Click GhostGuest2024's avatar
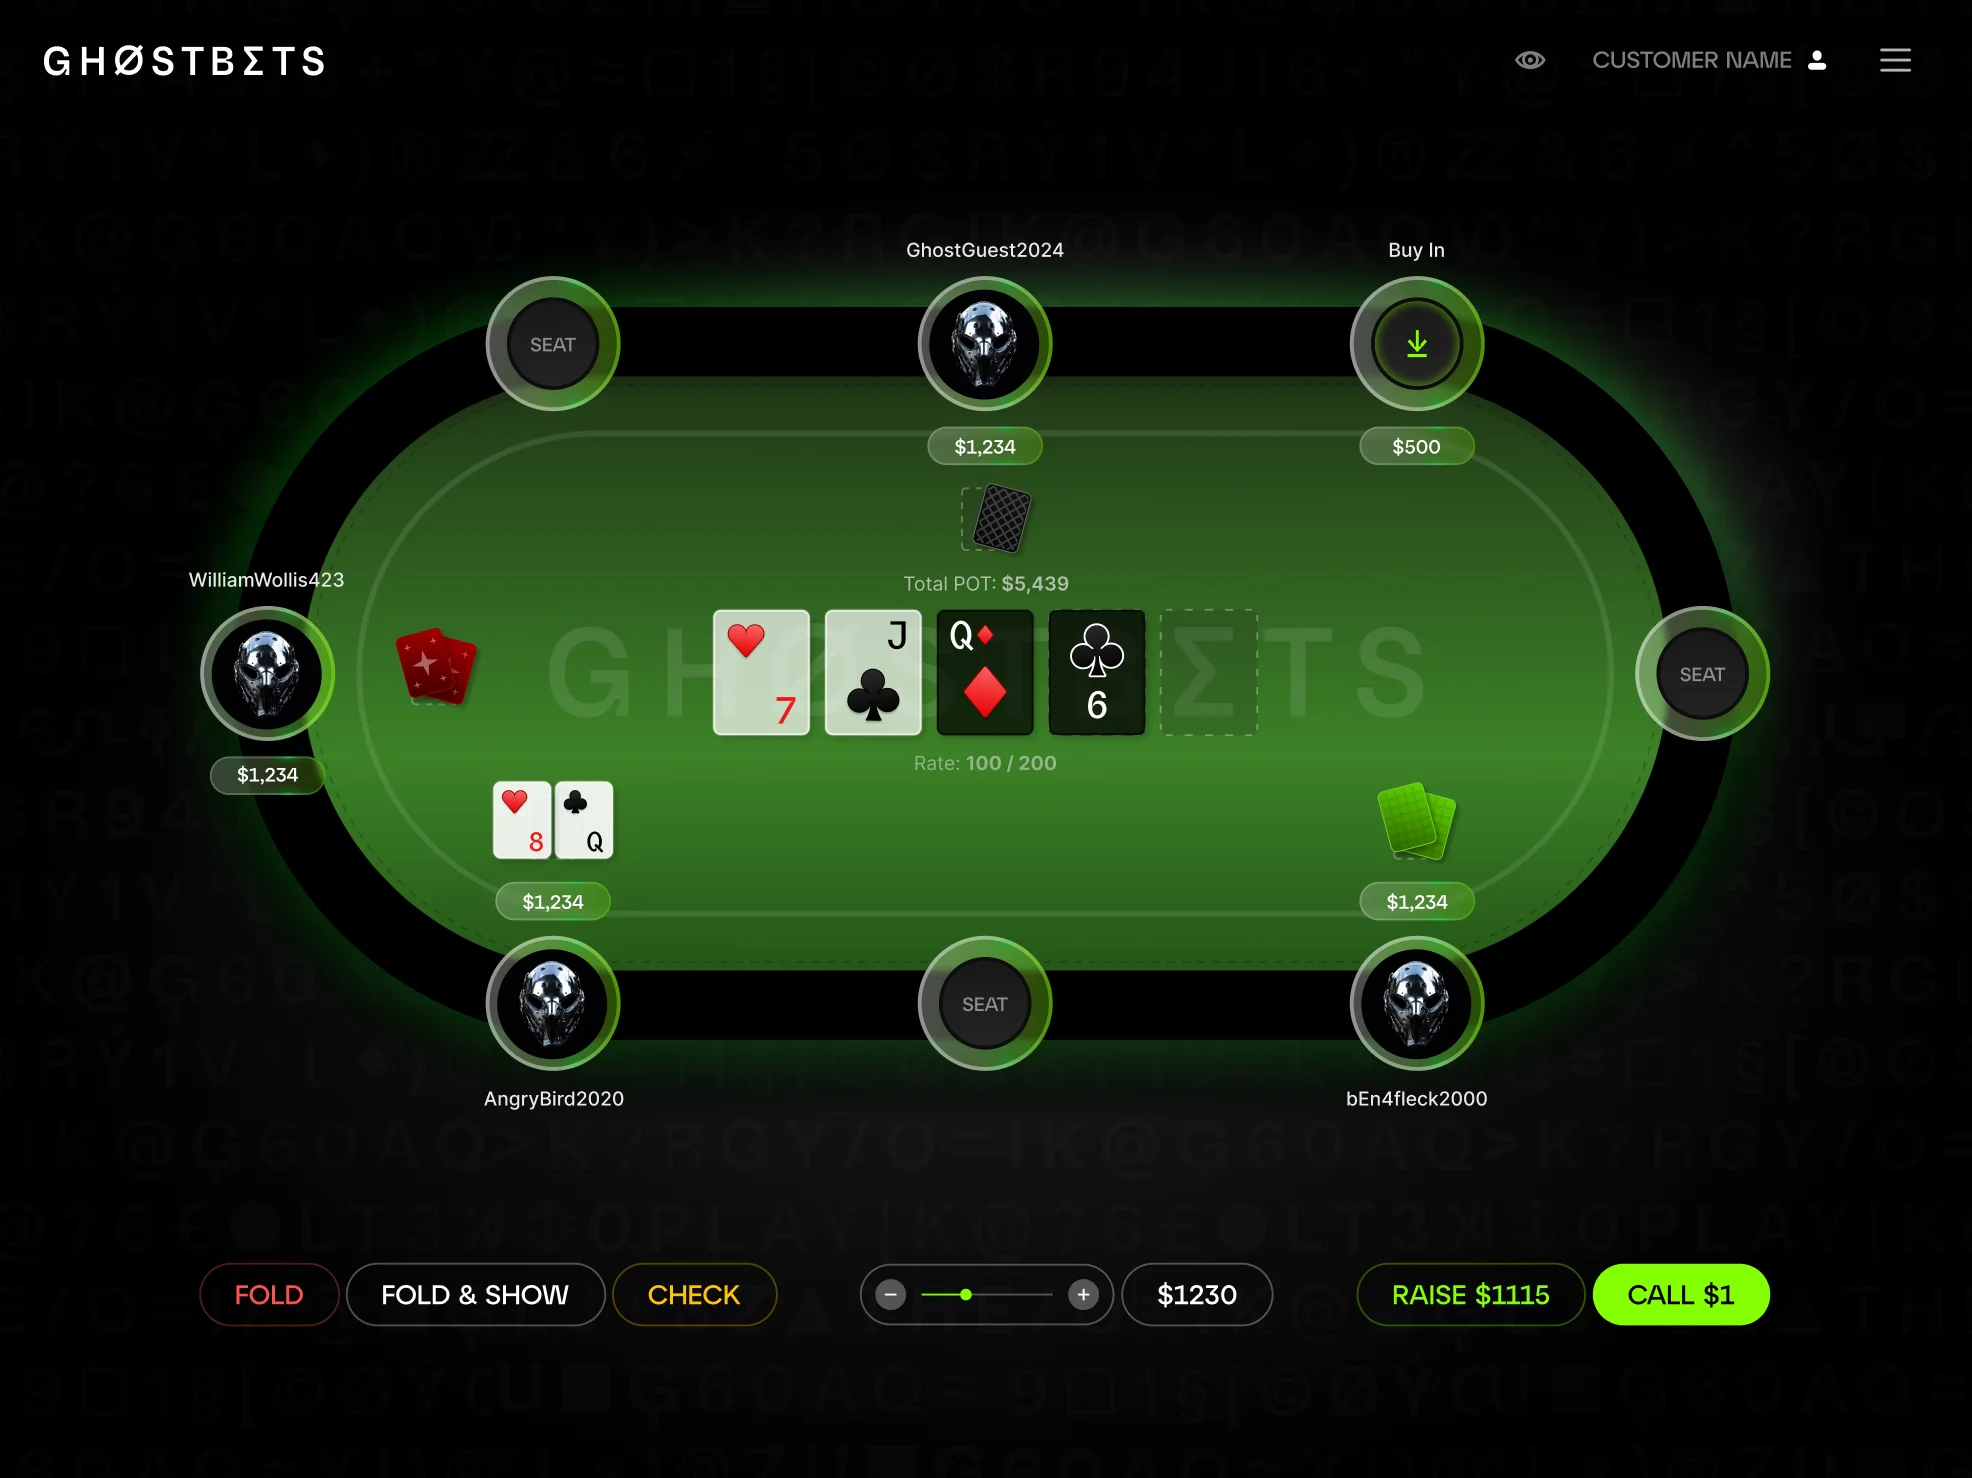The image size is (1972, 1478). pyautogui.click(x=985, y=344)
